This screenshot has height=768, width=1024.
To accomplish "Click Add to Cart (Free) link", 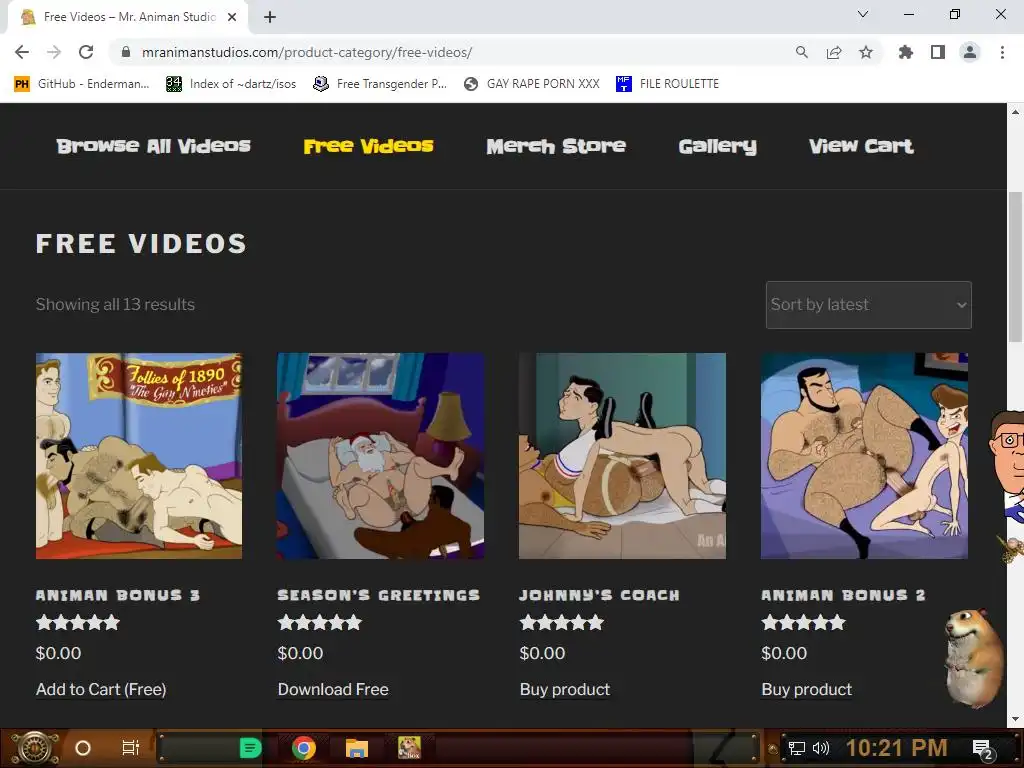I will (x=101, y=690).
